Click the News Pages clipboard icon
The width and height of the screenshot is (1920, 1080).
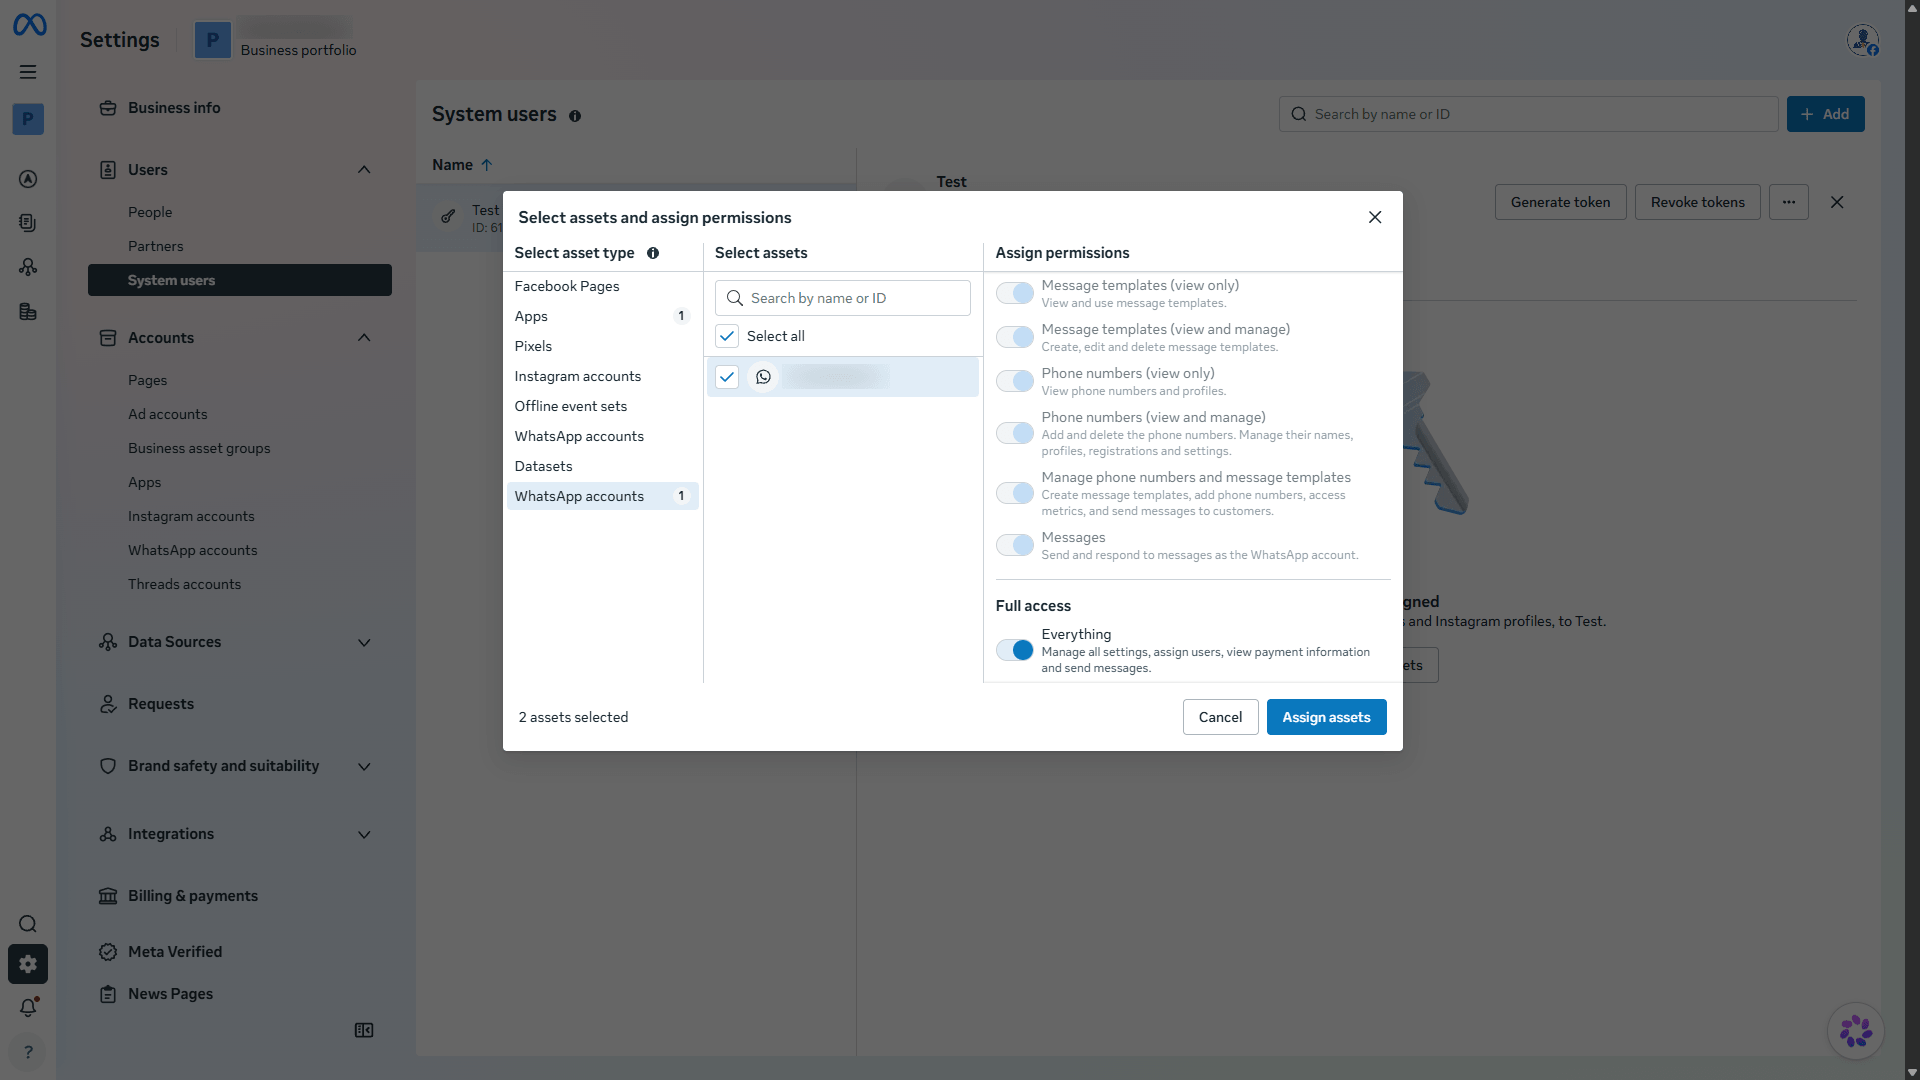[x=108, y=994]
